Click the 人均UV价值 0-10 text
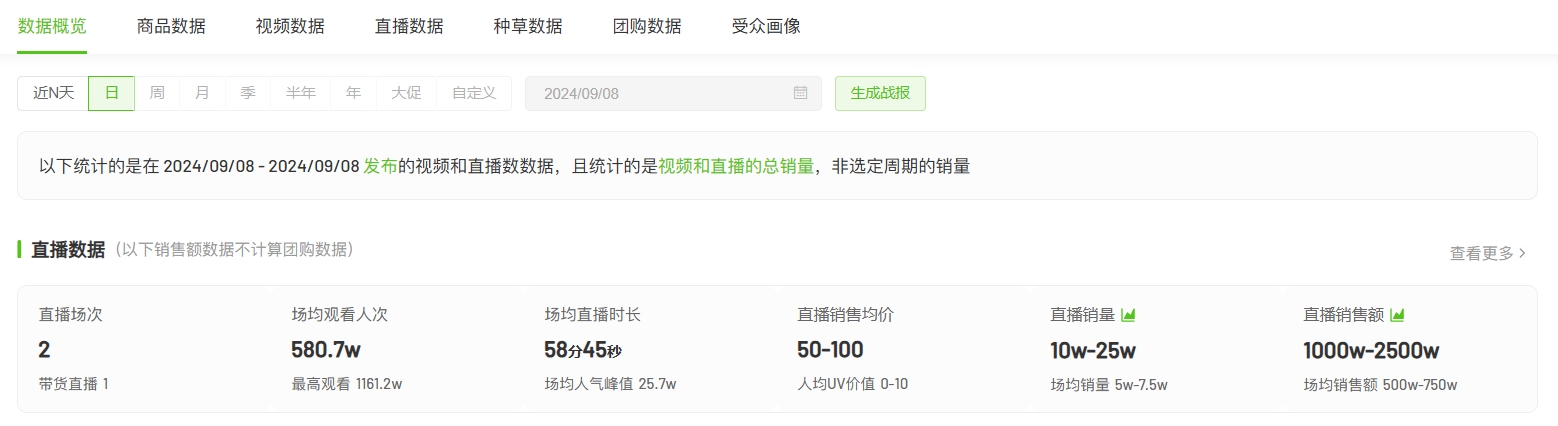Viewport: 1558px width, 426px height. (852, 384)
